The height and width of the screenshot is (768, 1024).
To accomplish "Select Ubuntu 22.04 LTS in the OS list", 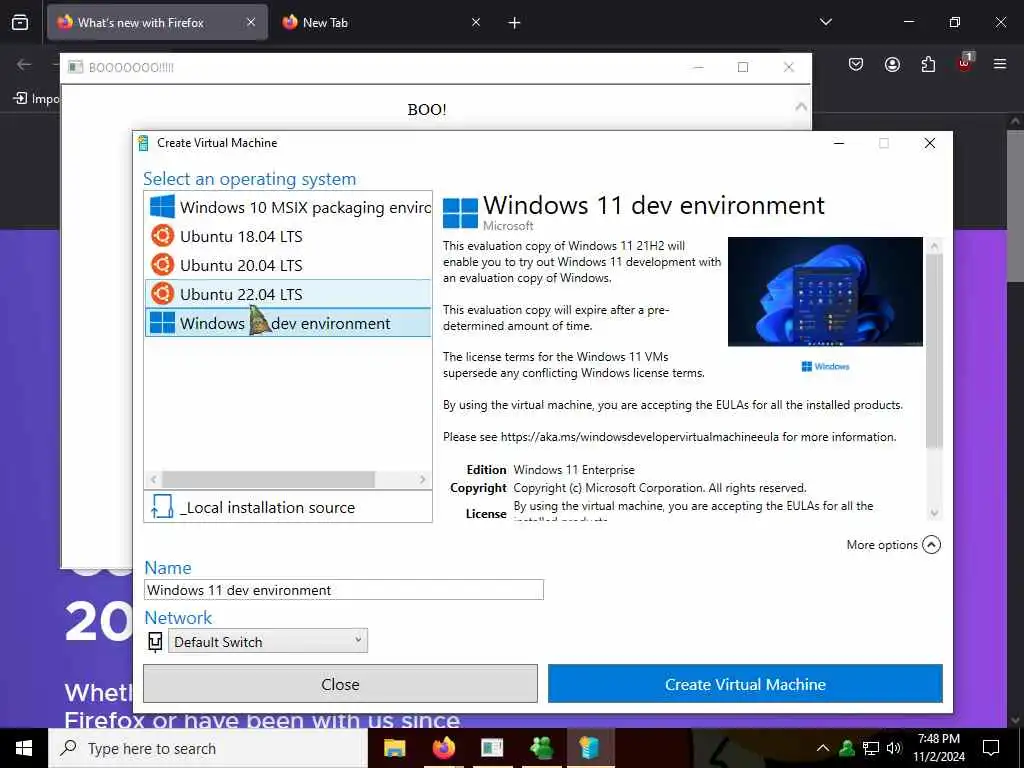I will coord(288,294).
